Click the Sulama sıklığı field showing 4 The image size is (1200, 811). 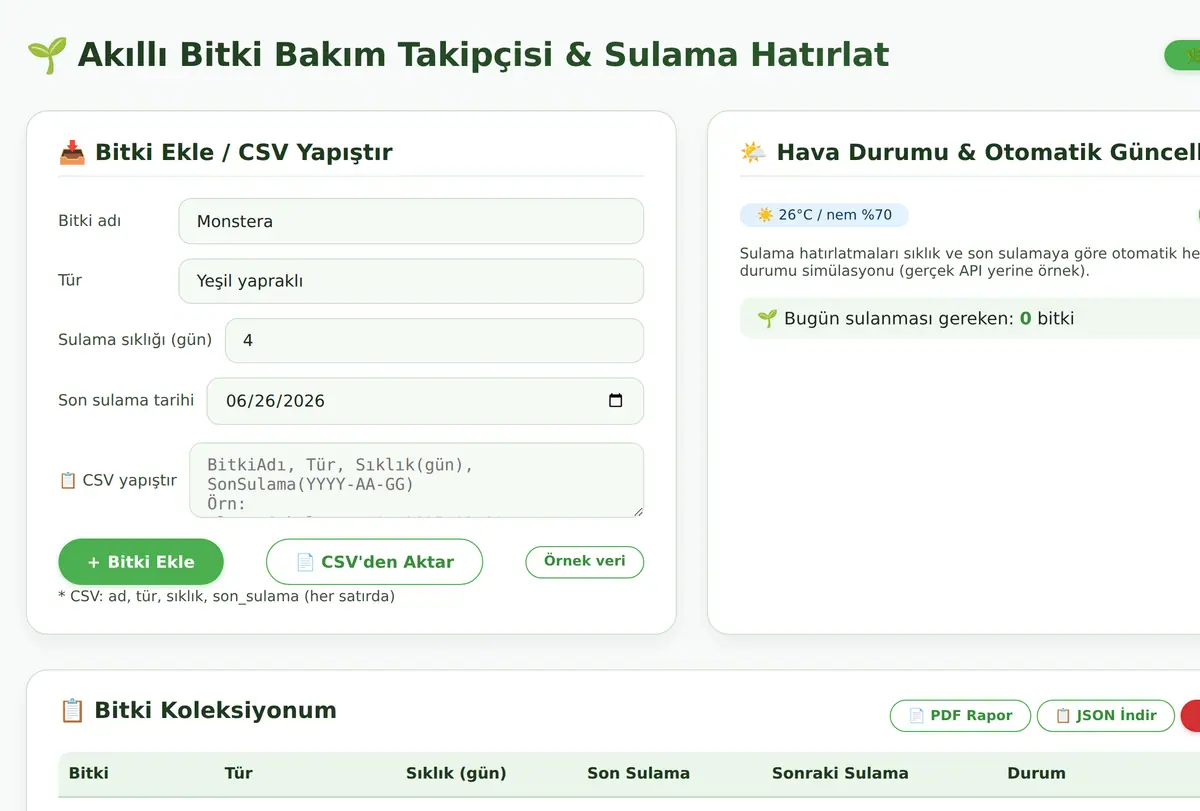tap(434, 341)
